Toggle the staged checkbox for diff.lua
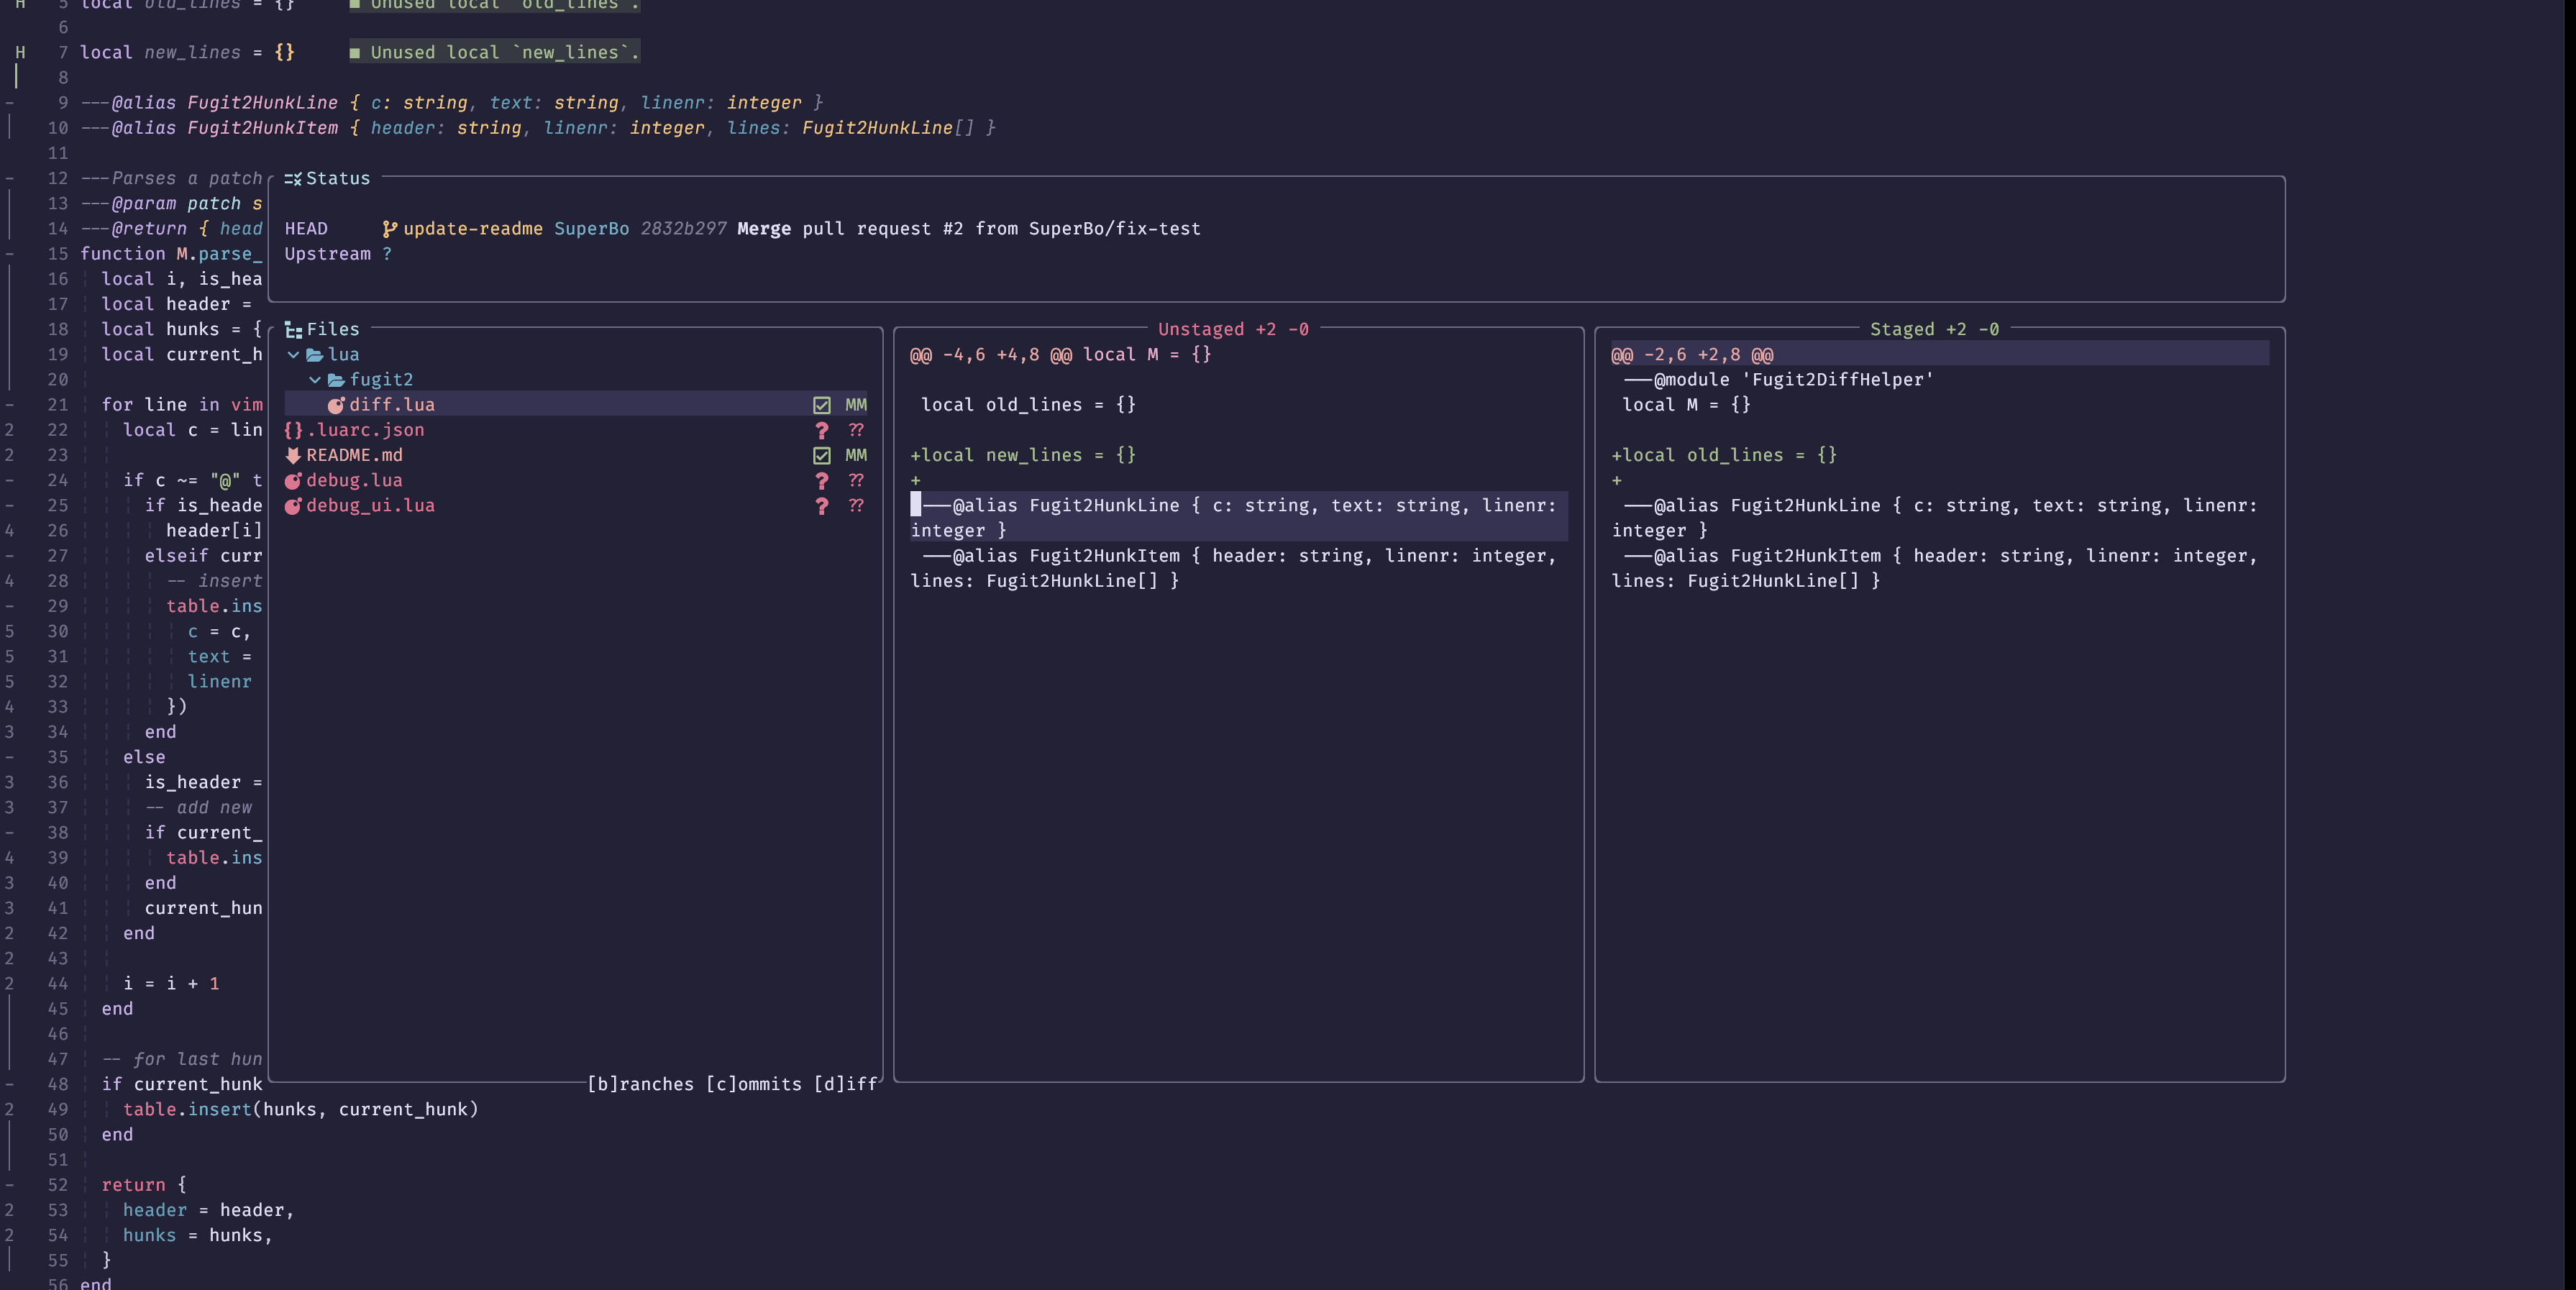This screenshot has height=1290, width=2576. (821, 405)
